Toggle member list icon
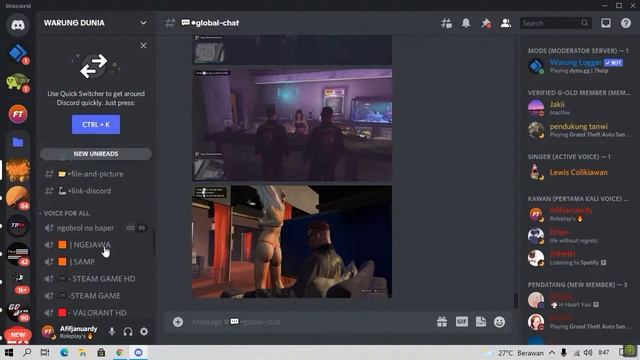The width and height of the screenshot is (640, 360). (x=506, y=23)
